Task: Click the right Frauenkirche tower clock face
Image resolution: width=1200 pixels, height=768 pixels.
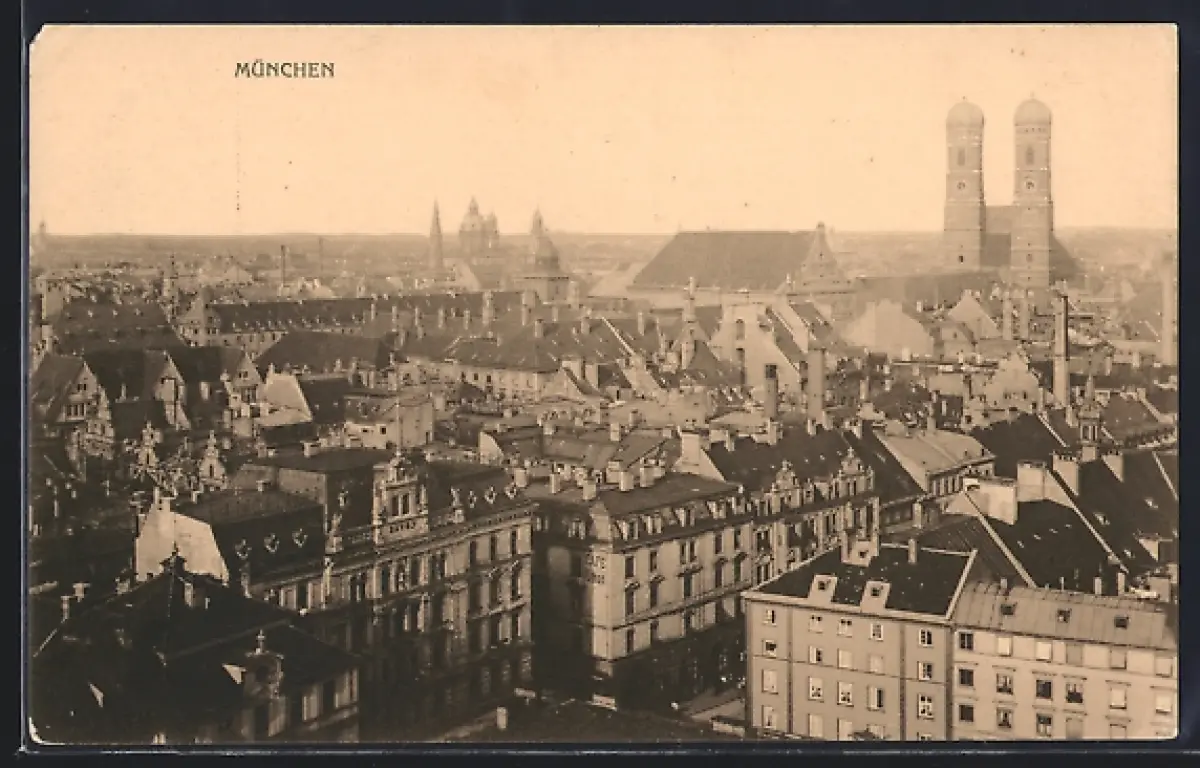Action: (1031, 156)
